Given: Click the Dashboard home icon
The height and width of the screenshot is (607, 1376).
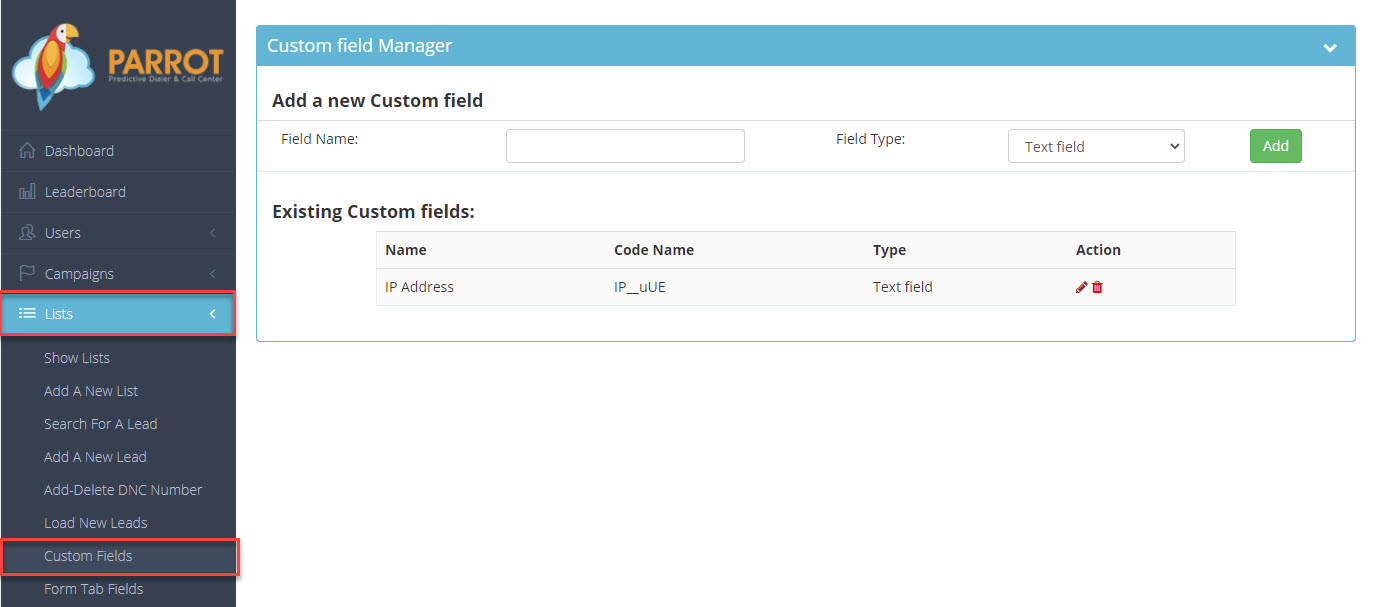Looking at the screenshot, I should (x=27, y=151).
